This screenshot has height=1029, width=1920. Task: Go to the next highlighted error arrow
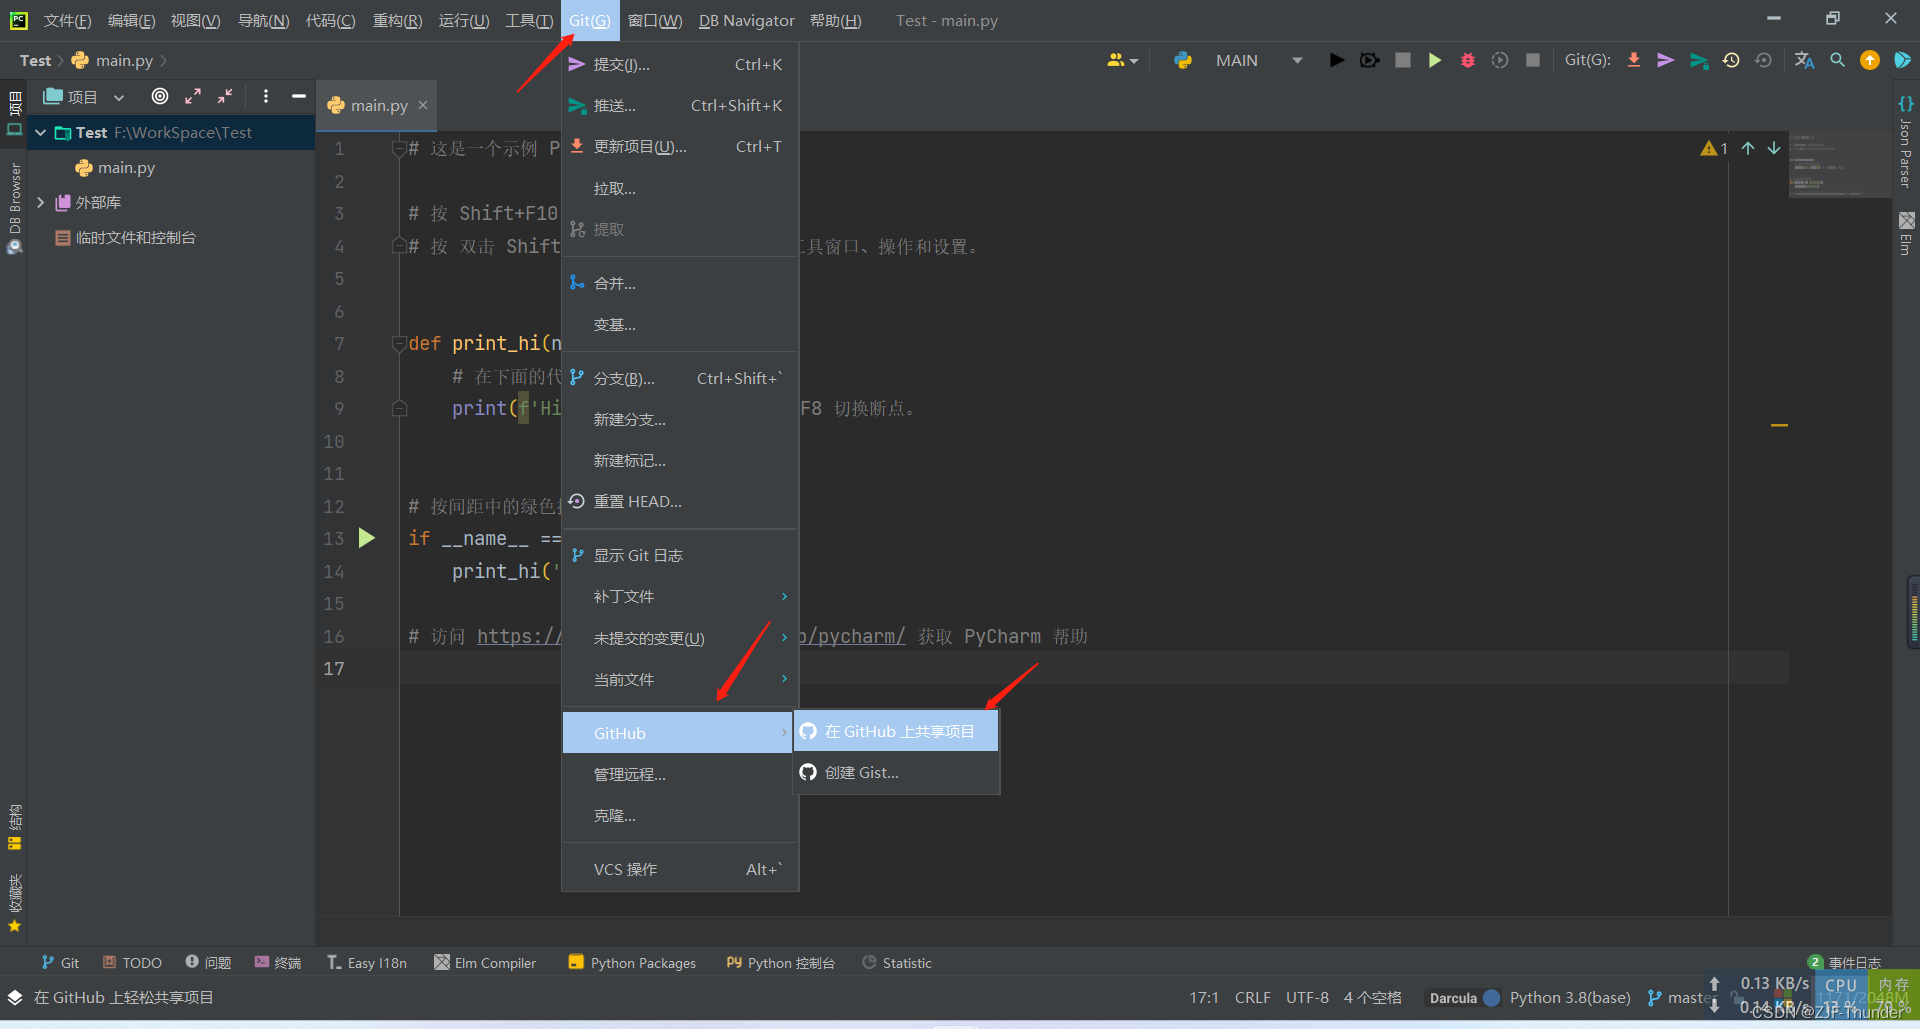pyautogui.click(x=1774, y=148)
